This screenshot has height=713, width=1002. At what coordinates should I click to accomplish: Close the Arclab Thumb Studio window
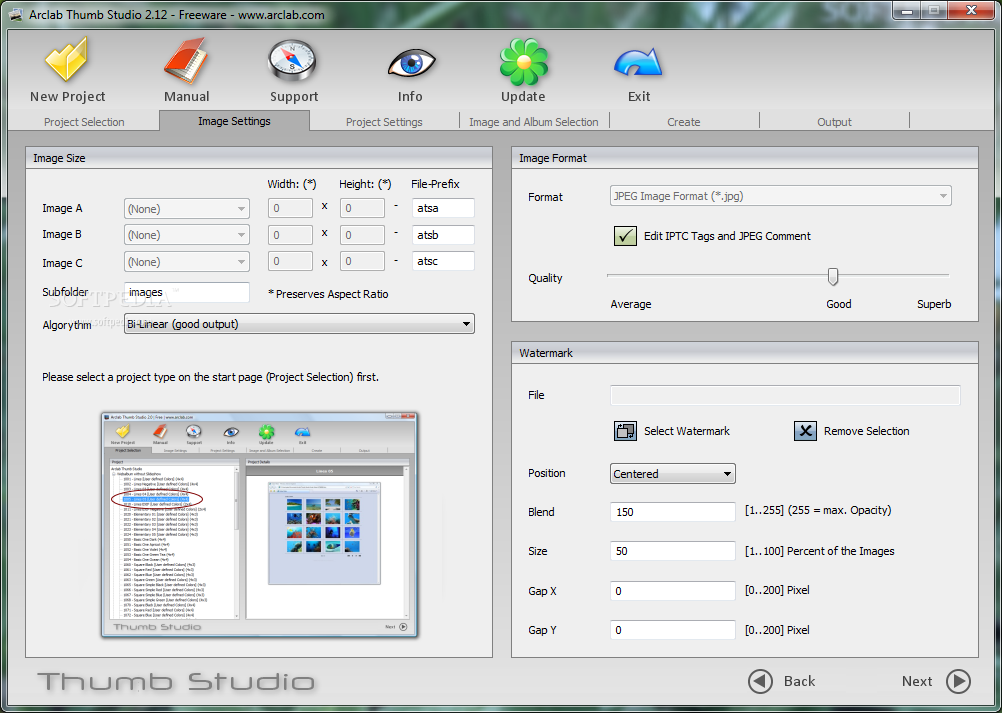(972, 10)
